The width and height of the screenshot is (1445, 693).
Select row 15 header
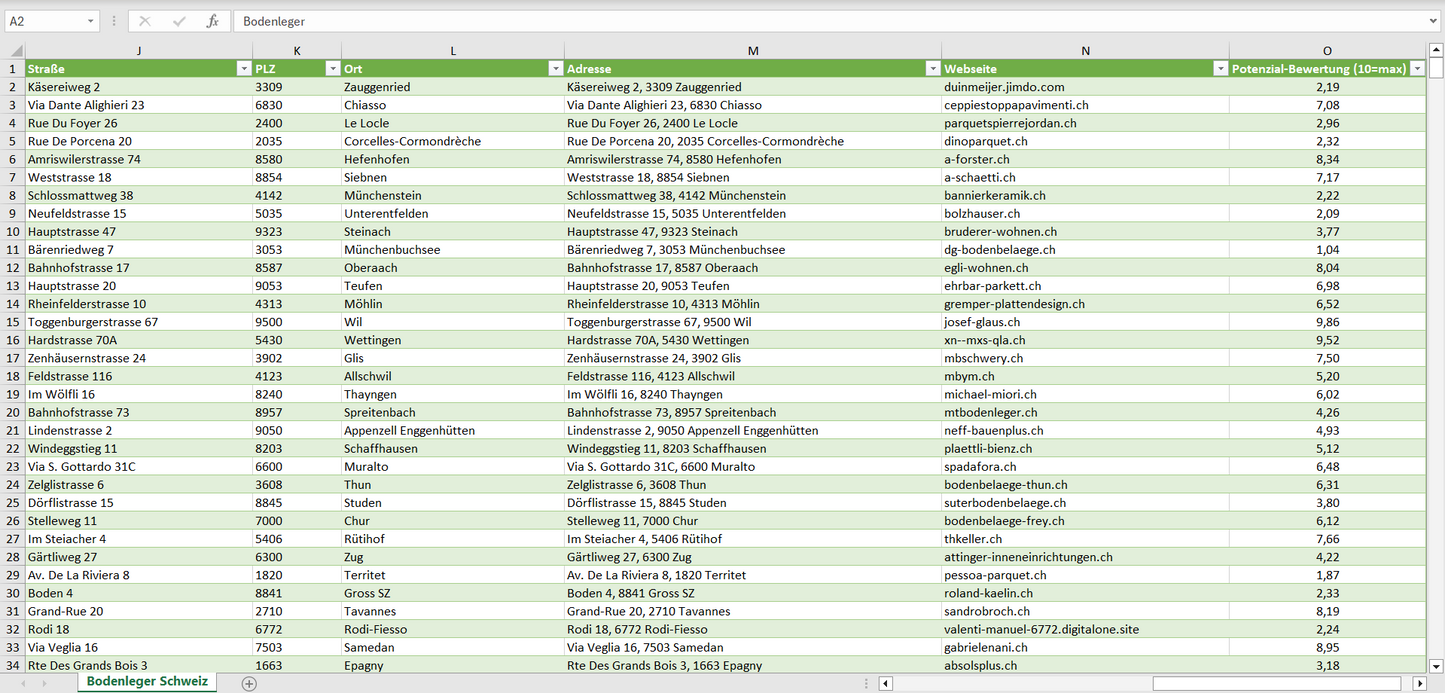tap(13, 322)
